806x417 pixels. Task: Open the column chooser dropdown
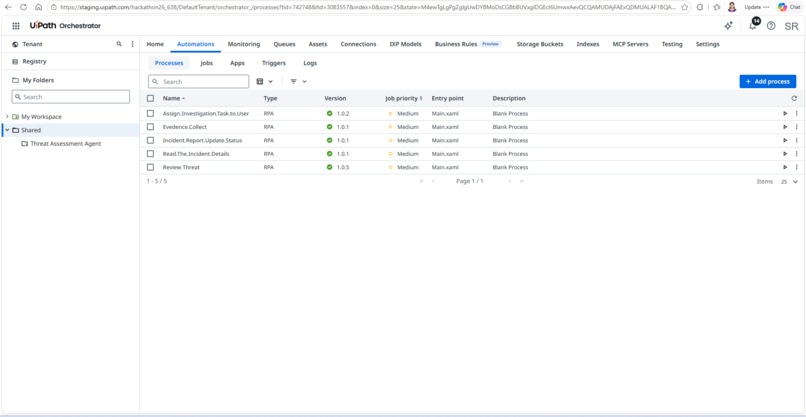265,81
